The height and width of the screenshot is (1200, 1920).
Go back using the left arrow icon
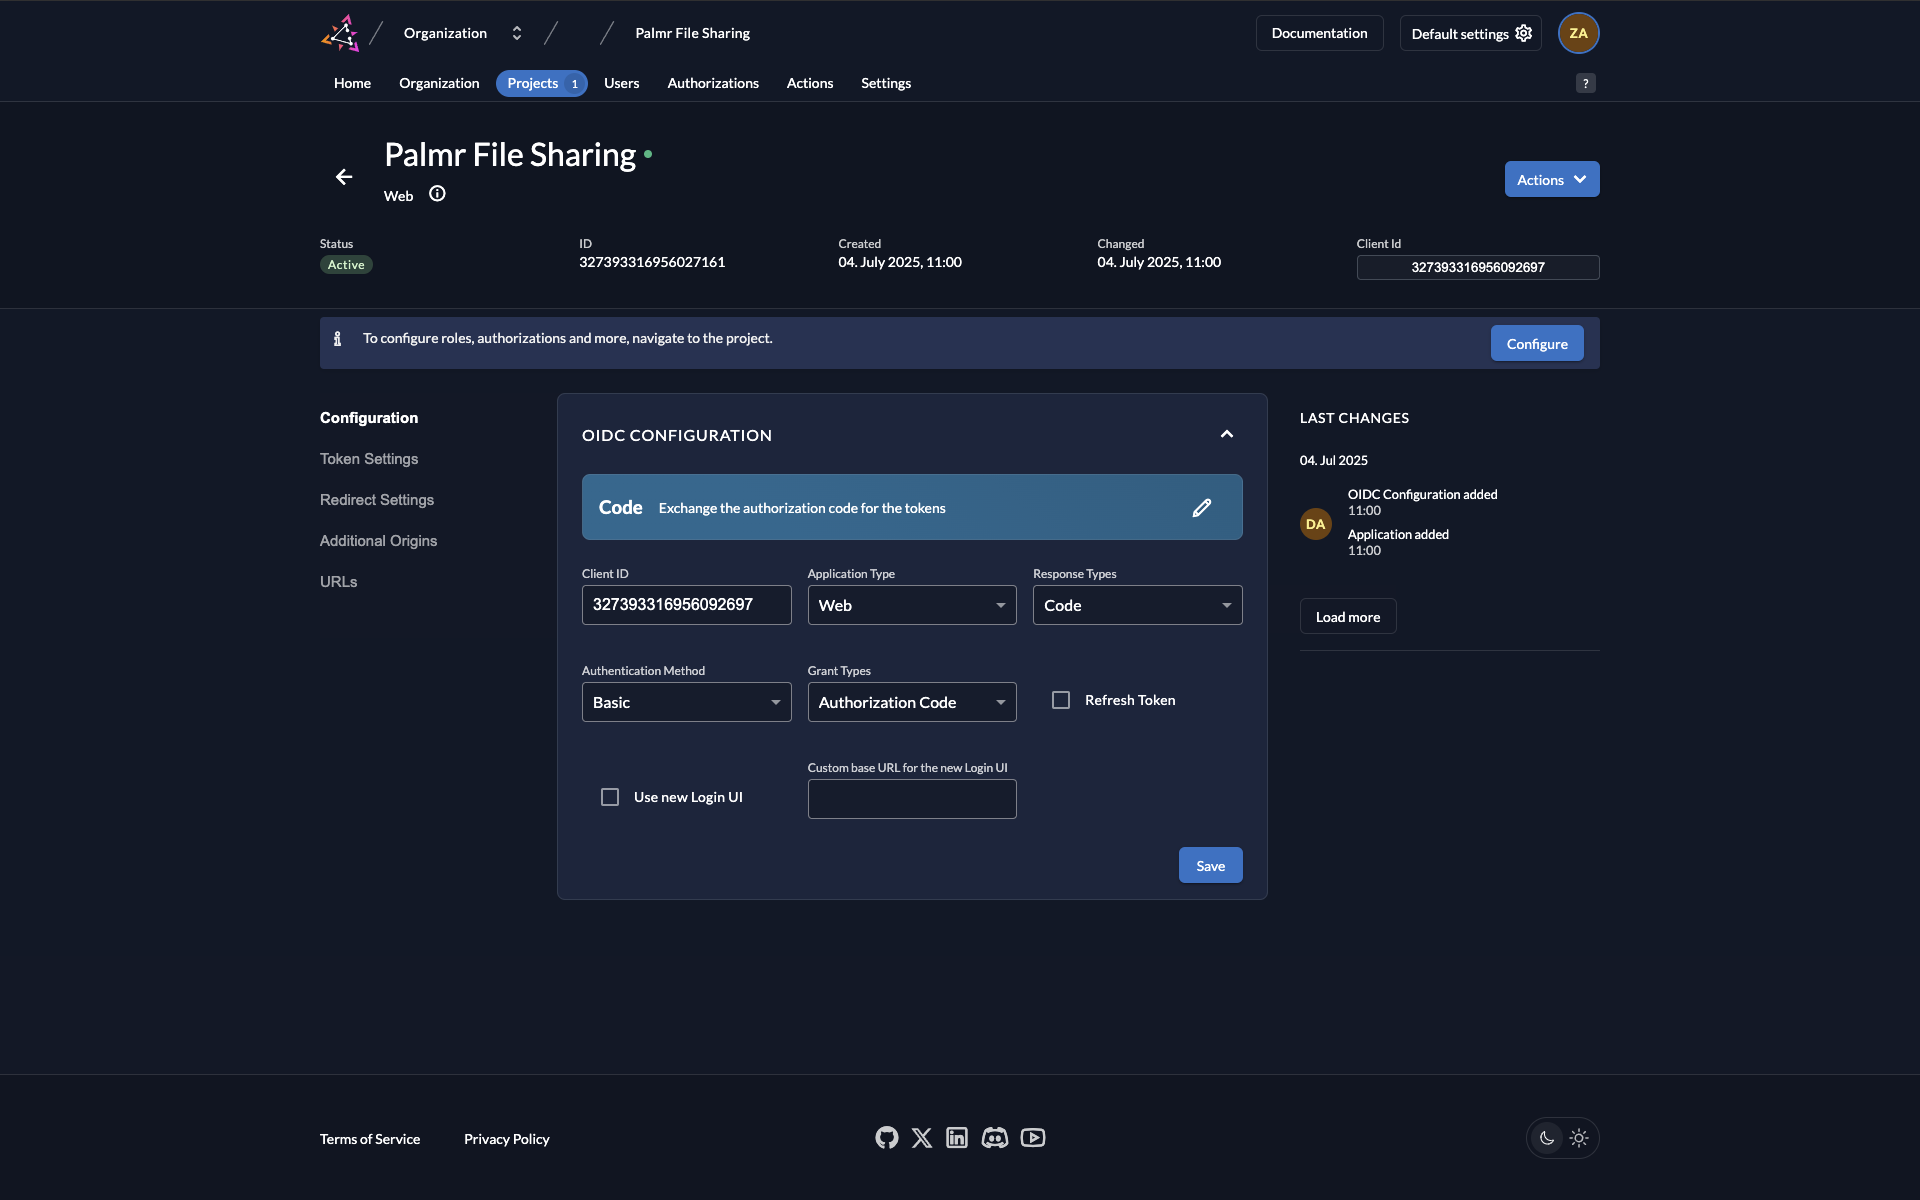click(344, 177)
